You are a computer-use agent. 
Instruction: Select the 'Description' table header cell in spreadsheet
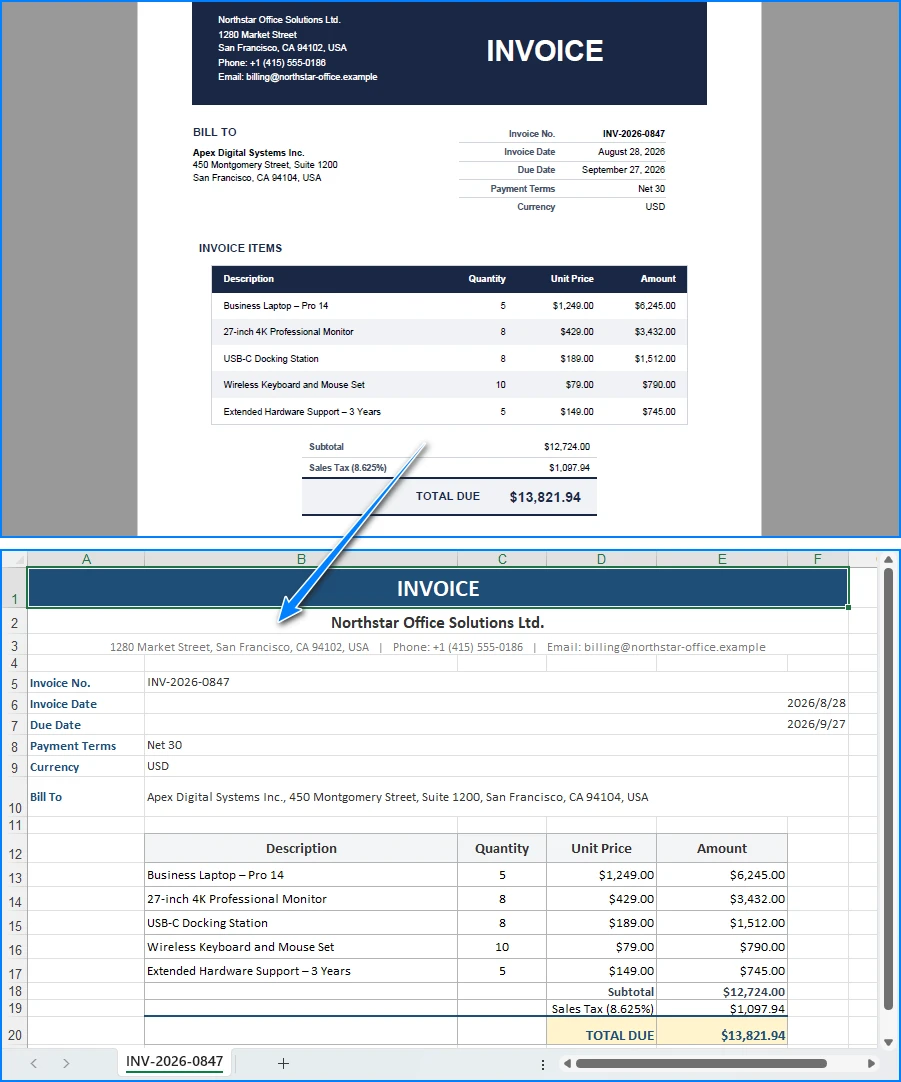click(x=301, y=849)
